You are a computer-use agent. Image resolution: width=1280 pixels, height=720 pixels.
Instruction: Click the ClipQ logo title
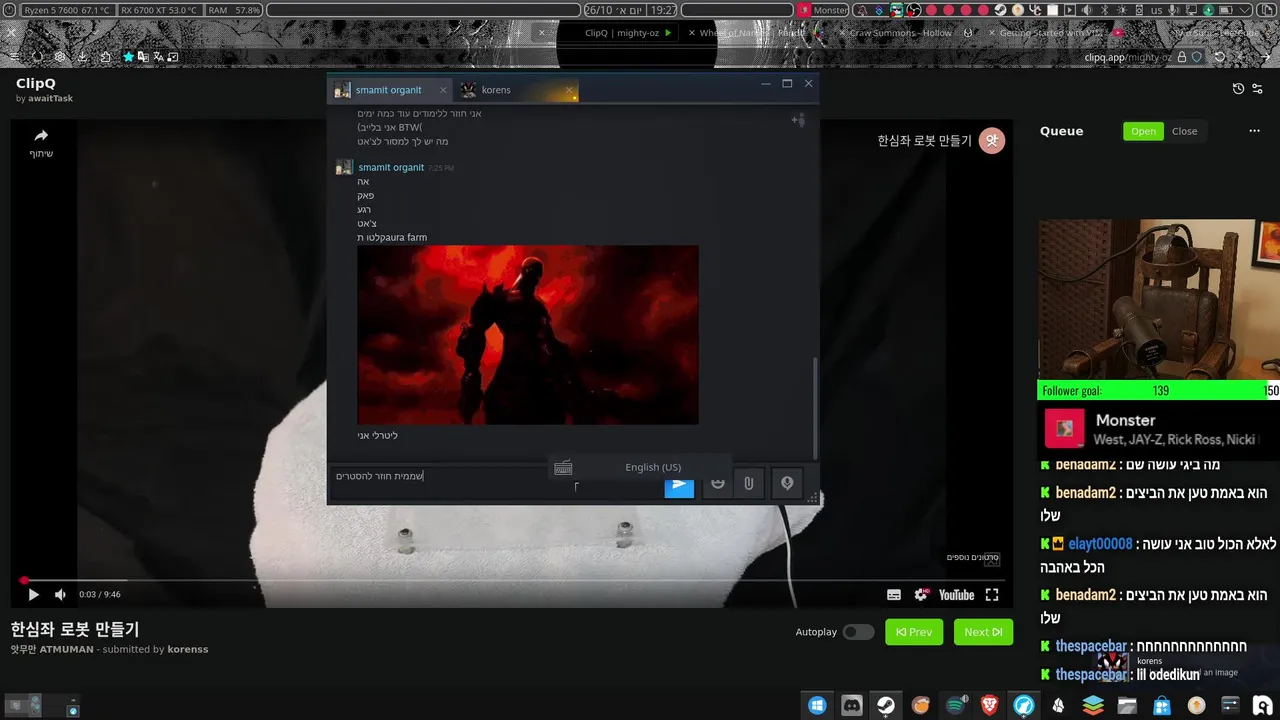coord(35,84)
